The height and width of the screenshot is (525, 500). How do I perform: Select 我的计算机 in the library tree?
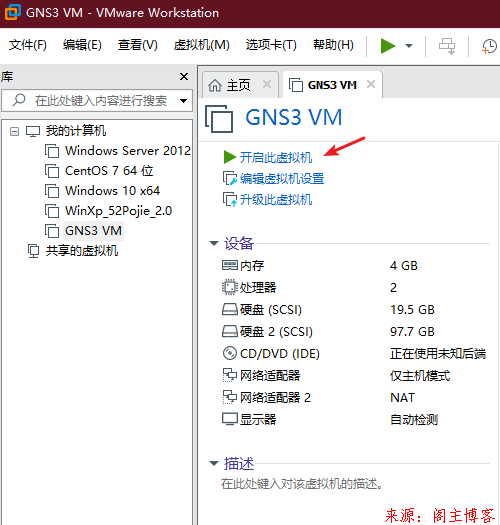pos(76,131)
